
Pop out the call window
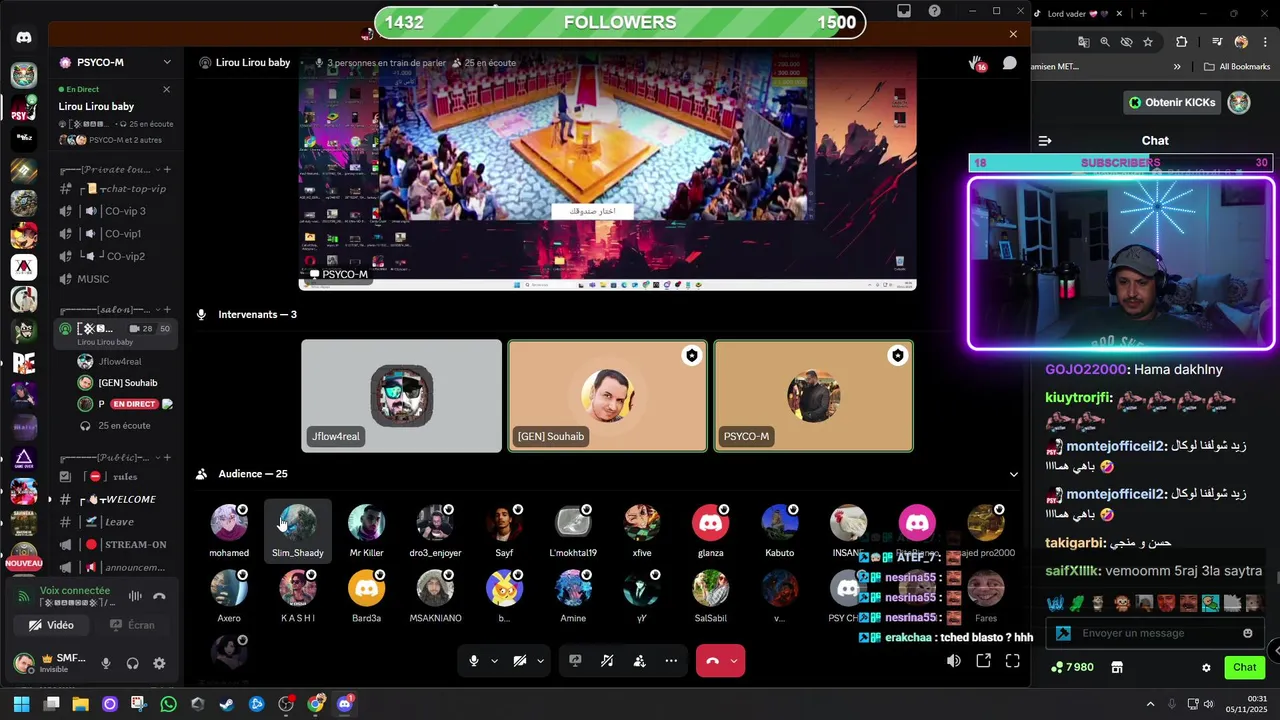984,661
